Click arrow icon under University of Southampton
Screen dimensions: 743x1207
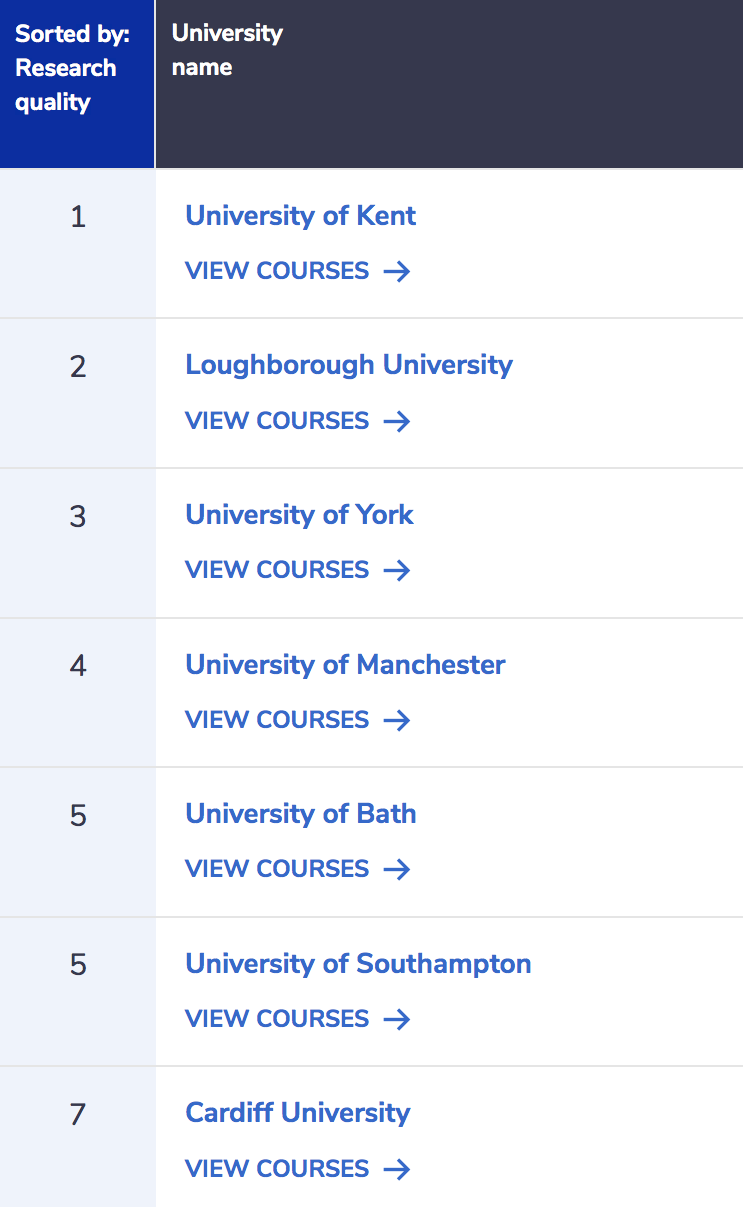[x=397, y=1019]
